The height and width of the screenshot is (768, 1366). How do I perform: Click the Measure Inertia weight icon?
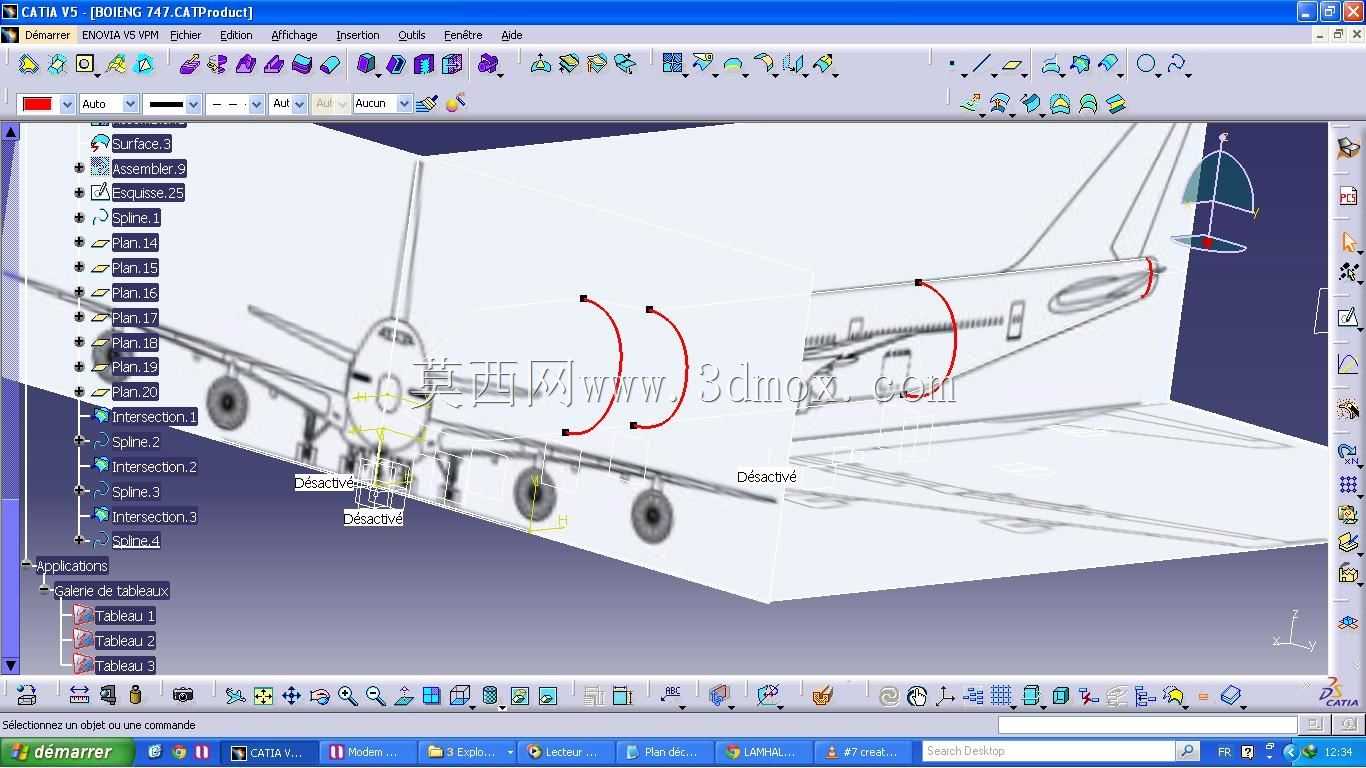click(135, 695)
